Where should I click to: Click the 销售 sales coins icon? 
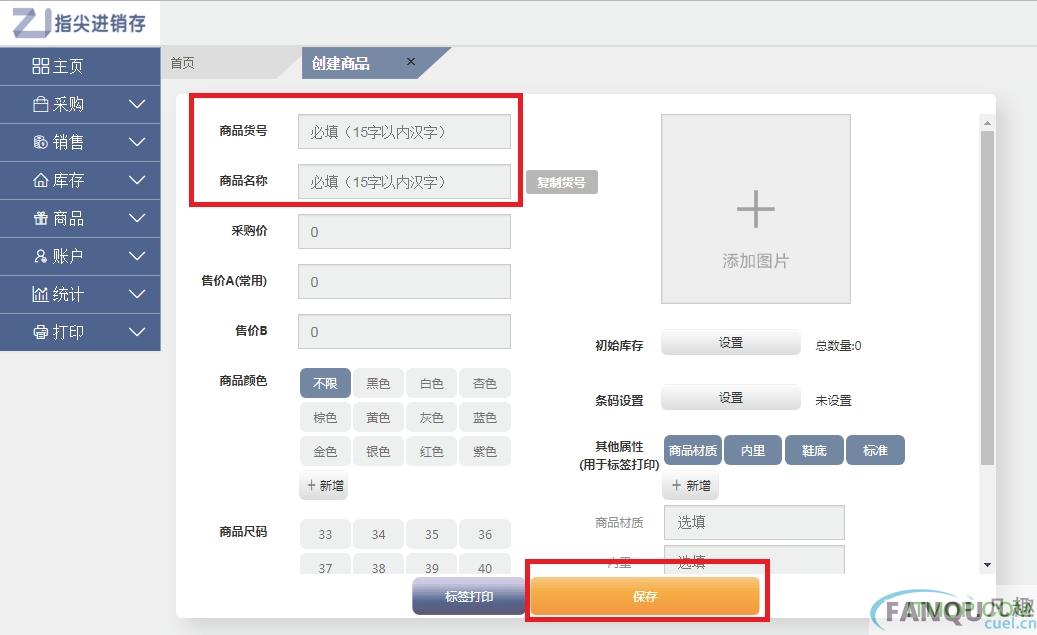pos(41,142)
